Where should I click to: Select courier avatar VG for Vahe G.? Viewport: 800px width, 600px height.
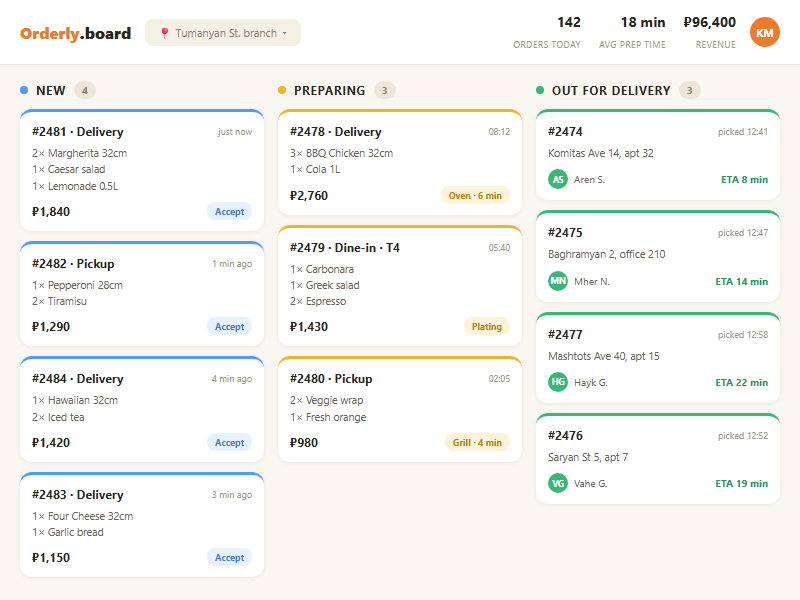[x=558, y=483]
